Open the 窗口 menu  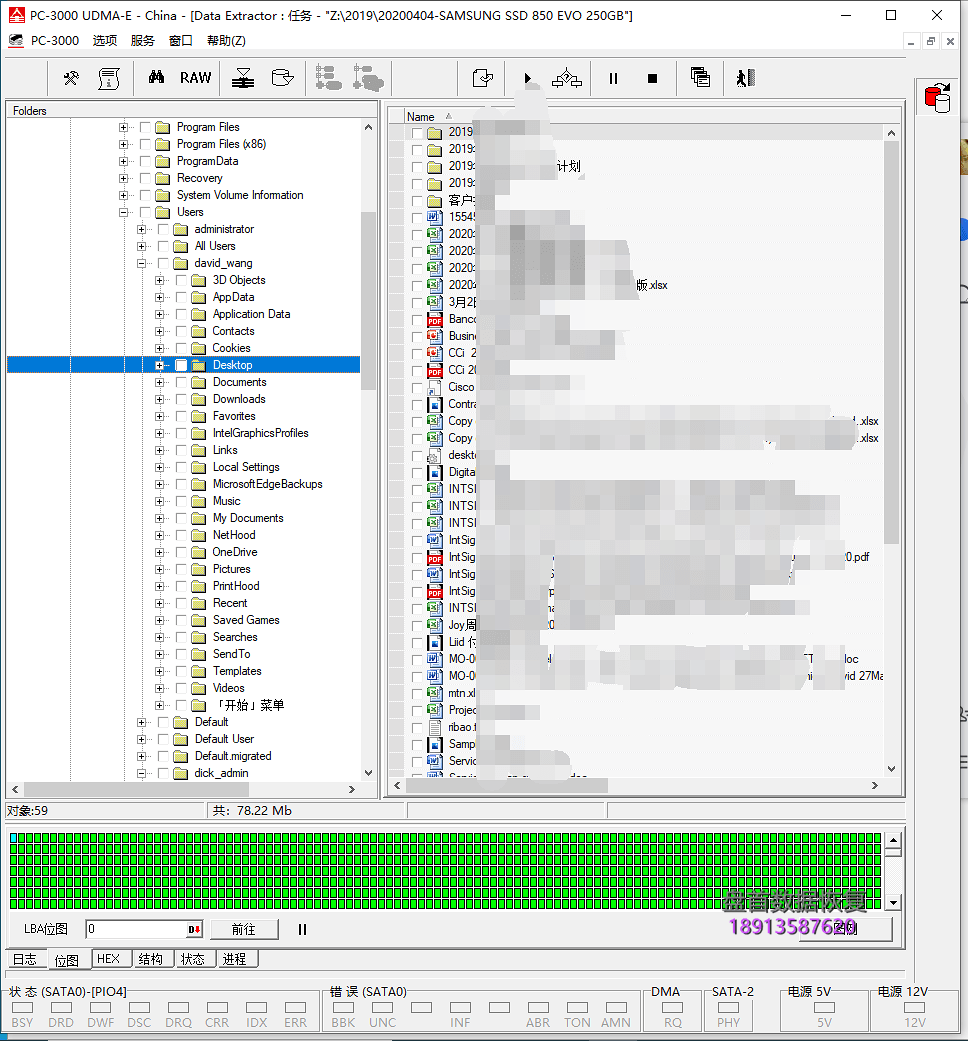(181, 41)
